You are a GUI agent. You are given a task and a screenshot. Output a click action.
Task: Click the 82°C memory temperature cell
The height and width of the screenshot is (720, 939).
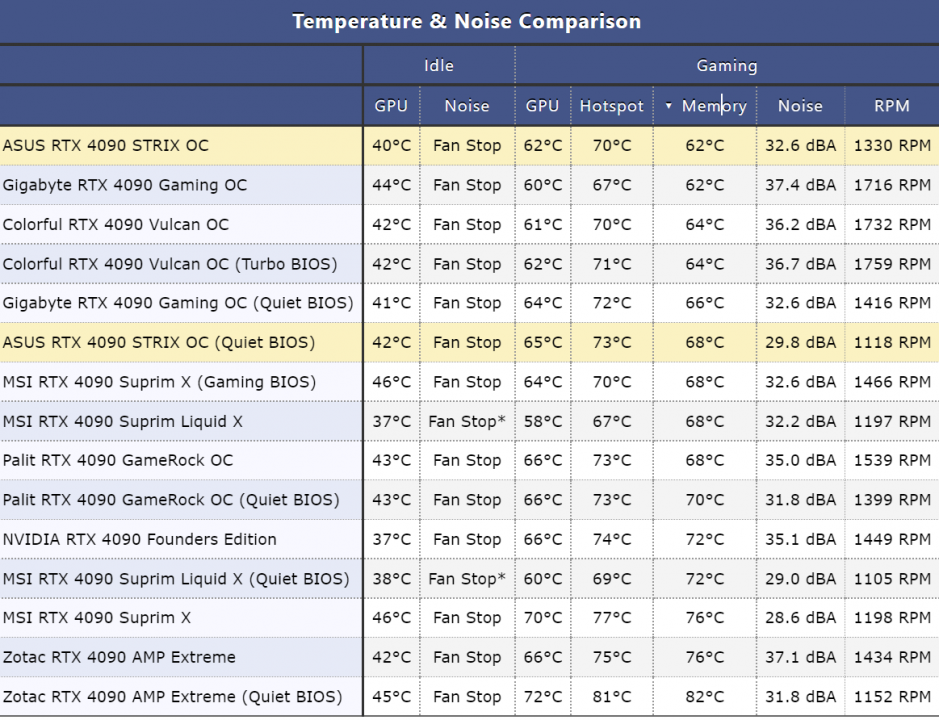[x=705, y=697]
